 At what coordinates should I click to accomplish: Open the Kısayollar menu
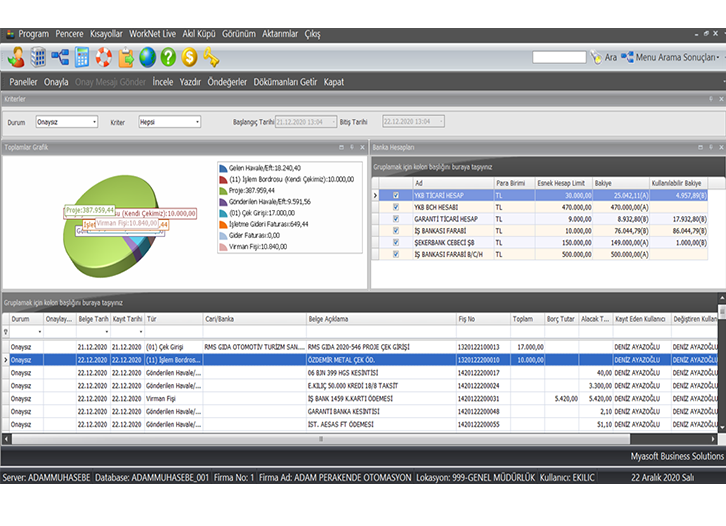pos(106,34)
